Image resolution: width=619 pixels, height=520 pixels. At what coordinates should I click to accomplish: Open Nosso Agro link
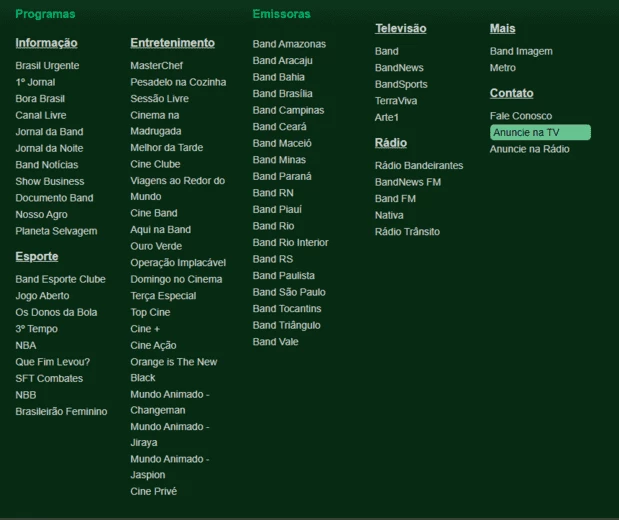(41, 215)
